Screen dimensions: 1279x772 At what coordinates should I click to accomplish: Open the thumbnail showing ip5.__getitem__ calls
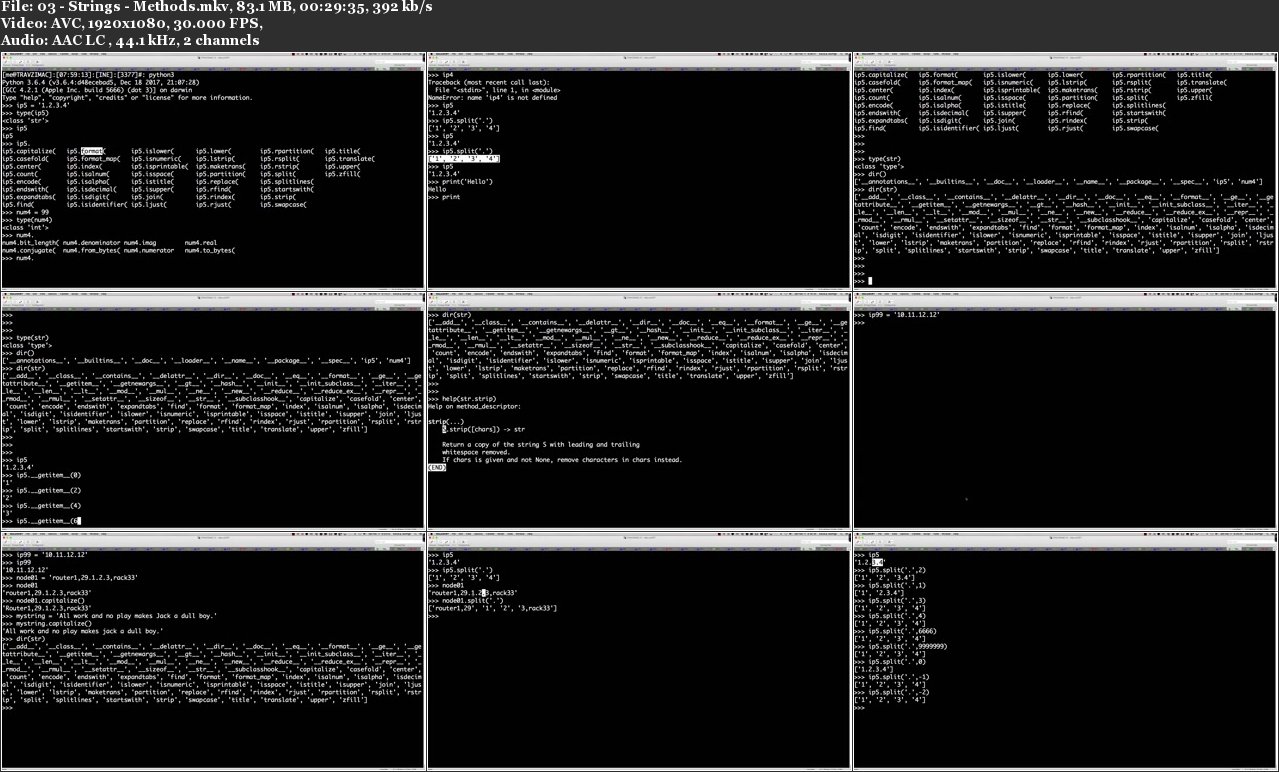[x=213, y=410]
